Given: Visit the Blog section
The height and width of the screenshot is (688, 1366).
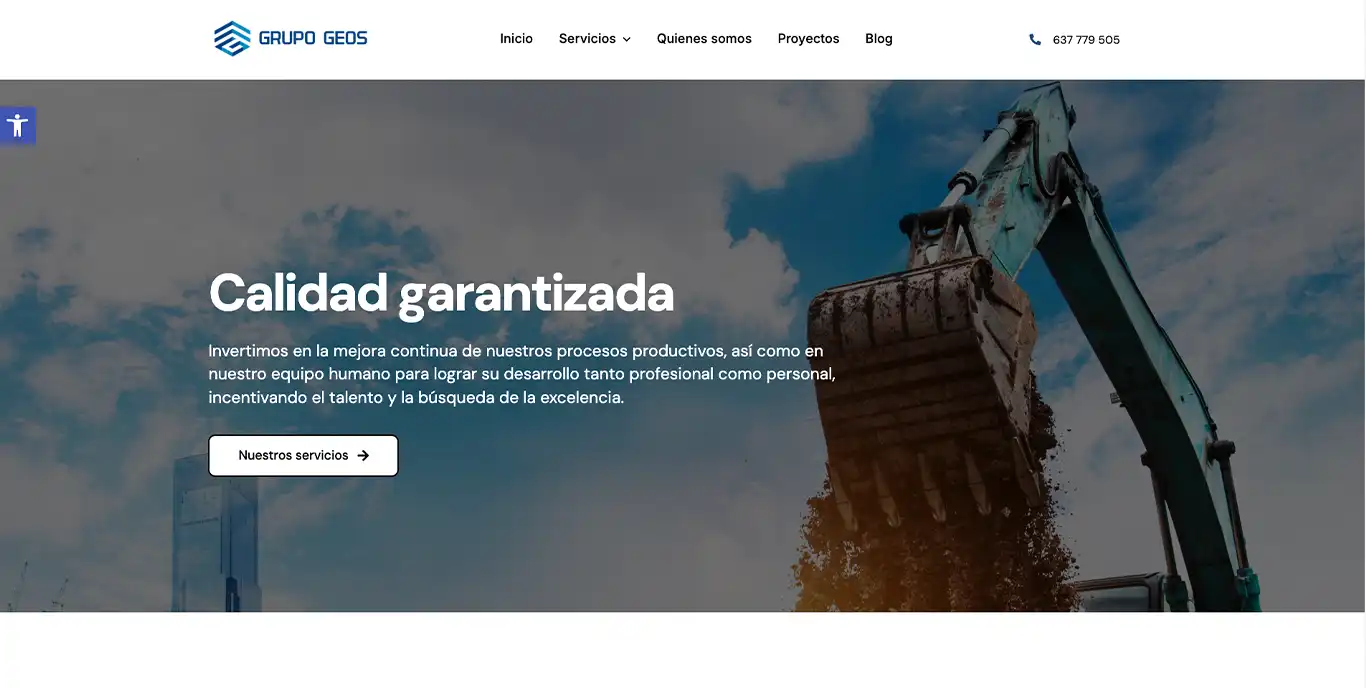Looking at the screenshot, I should (x=879, y=39).
